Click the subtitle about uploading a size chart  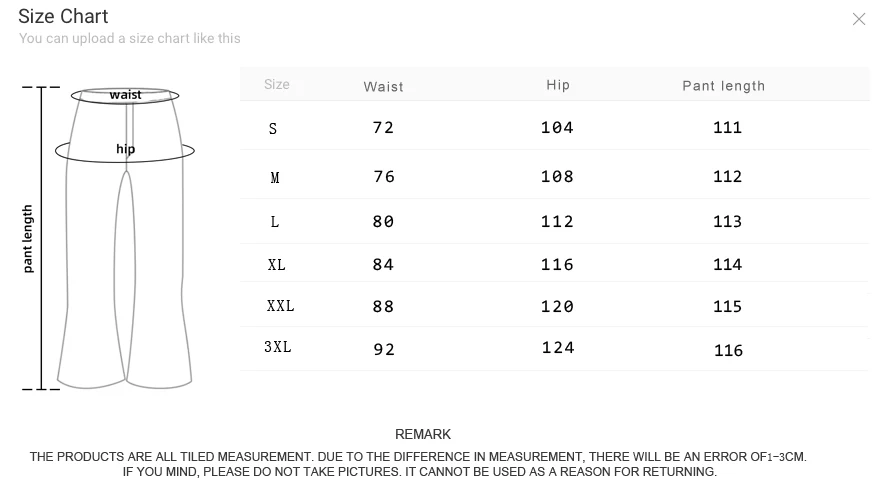click(130, 38)
